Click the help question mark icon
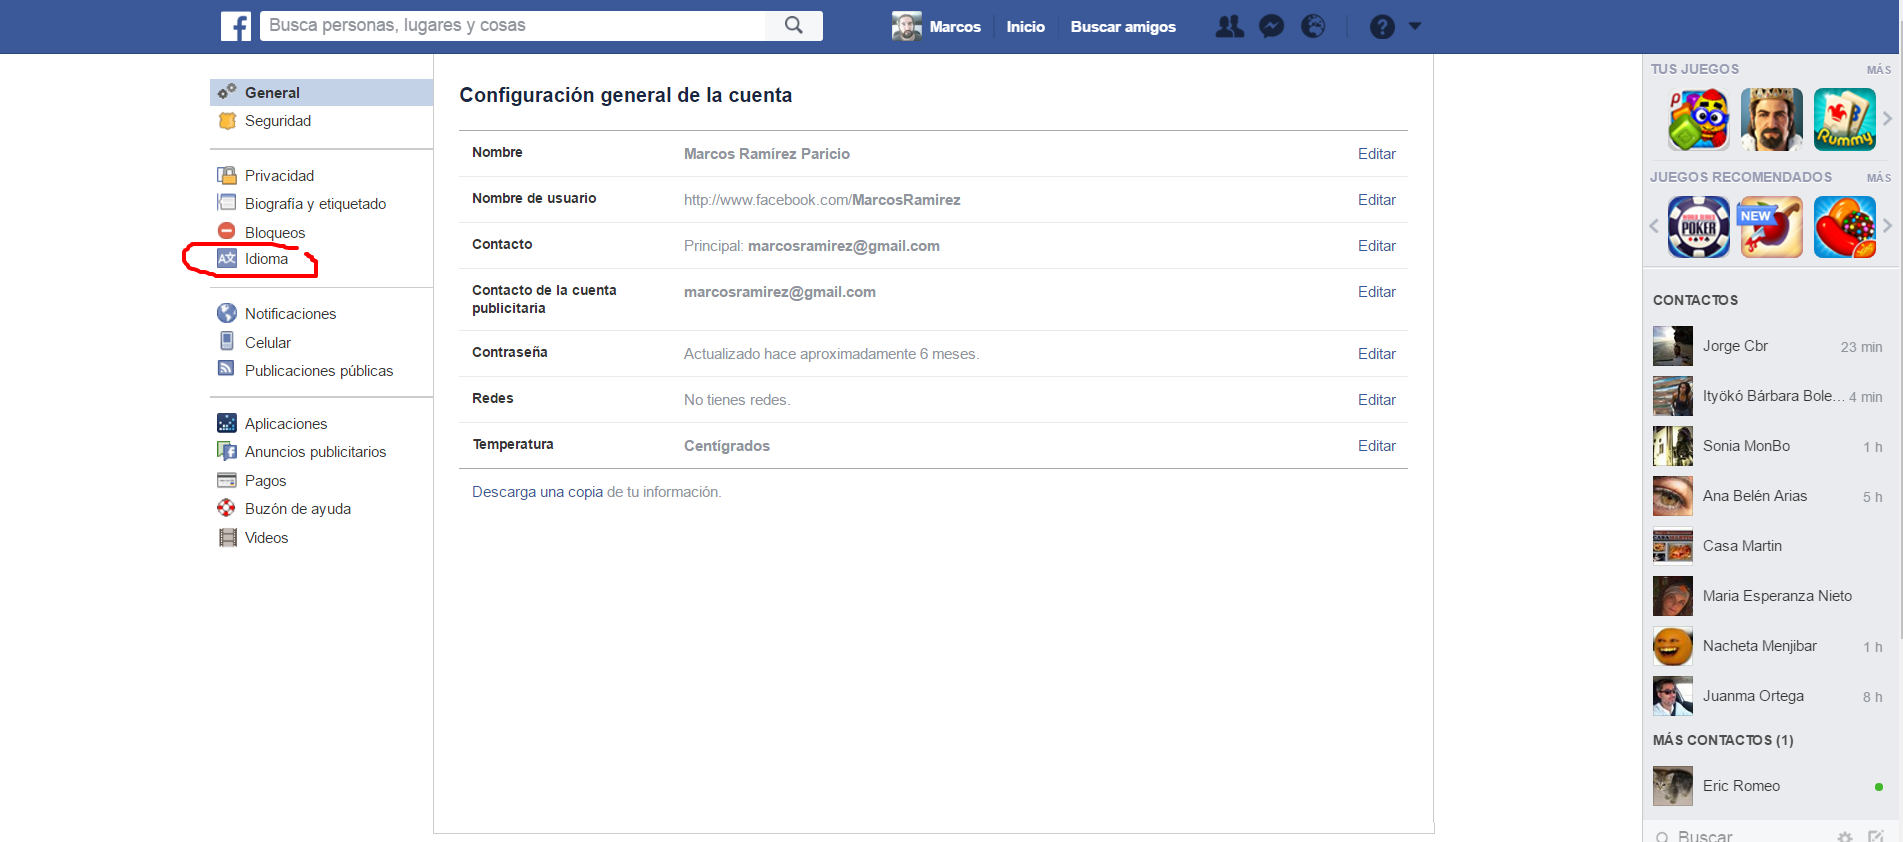The image size is (1903, 842). pyautogui.click(x=1382, y=27)
